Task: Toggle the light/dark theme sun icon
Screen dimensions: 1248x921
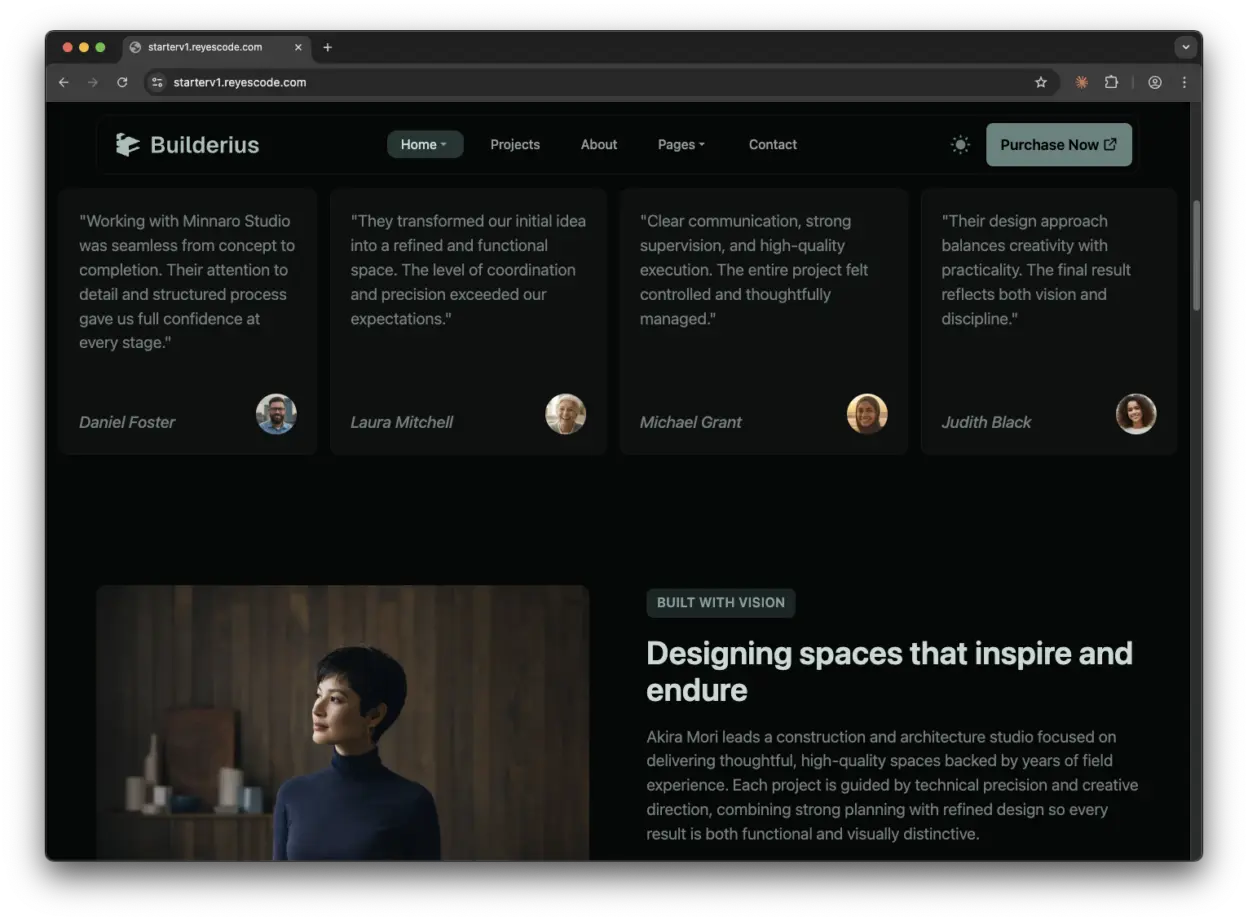Action: (960, 145)
